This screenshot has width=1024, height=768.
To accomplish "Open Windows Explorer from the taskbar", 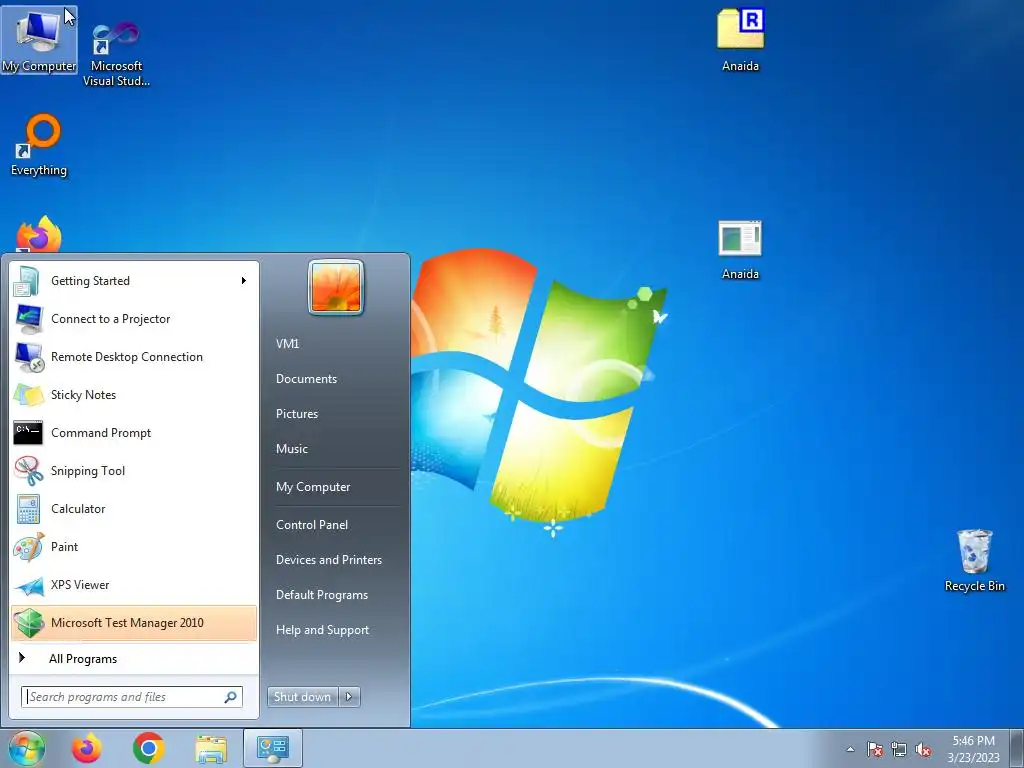I will [x=211, y=749].
